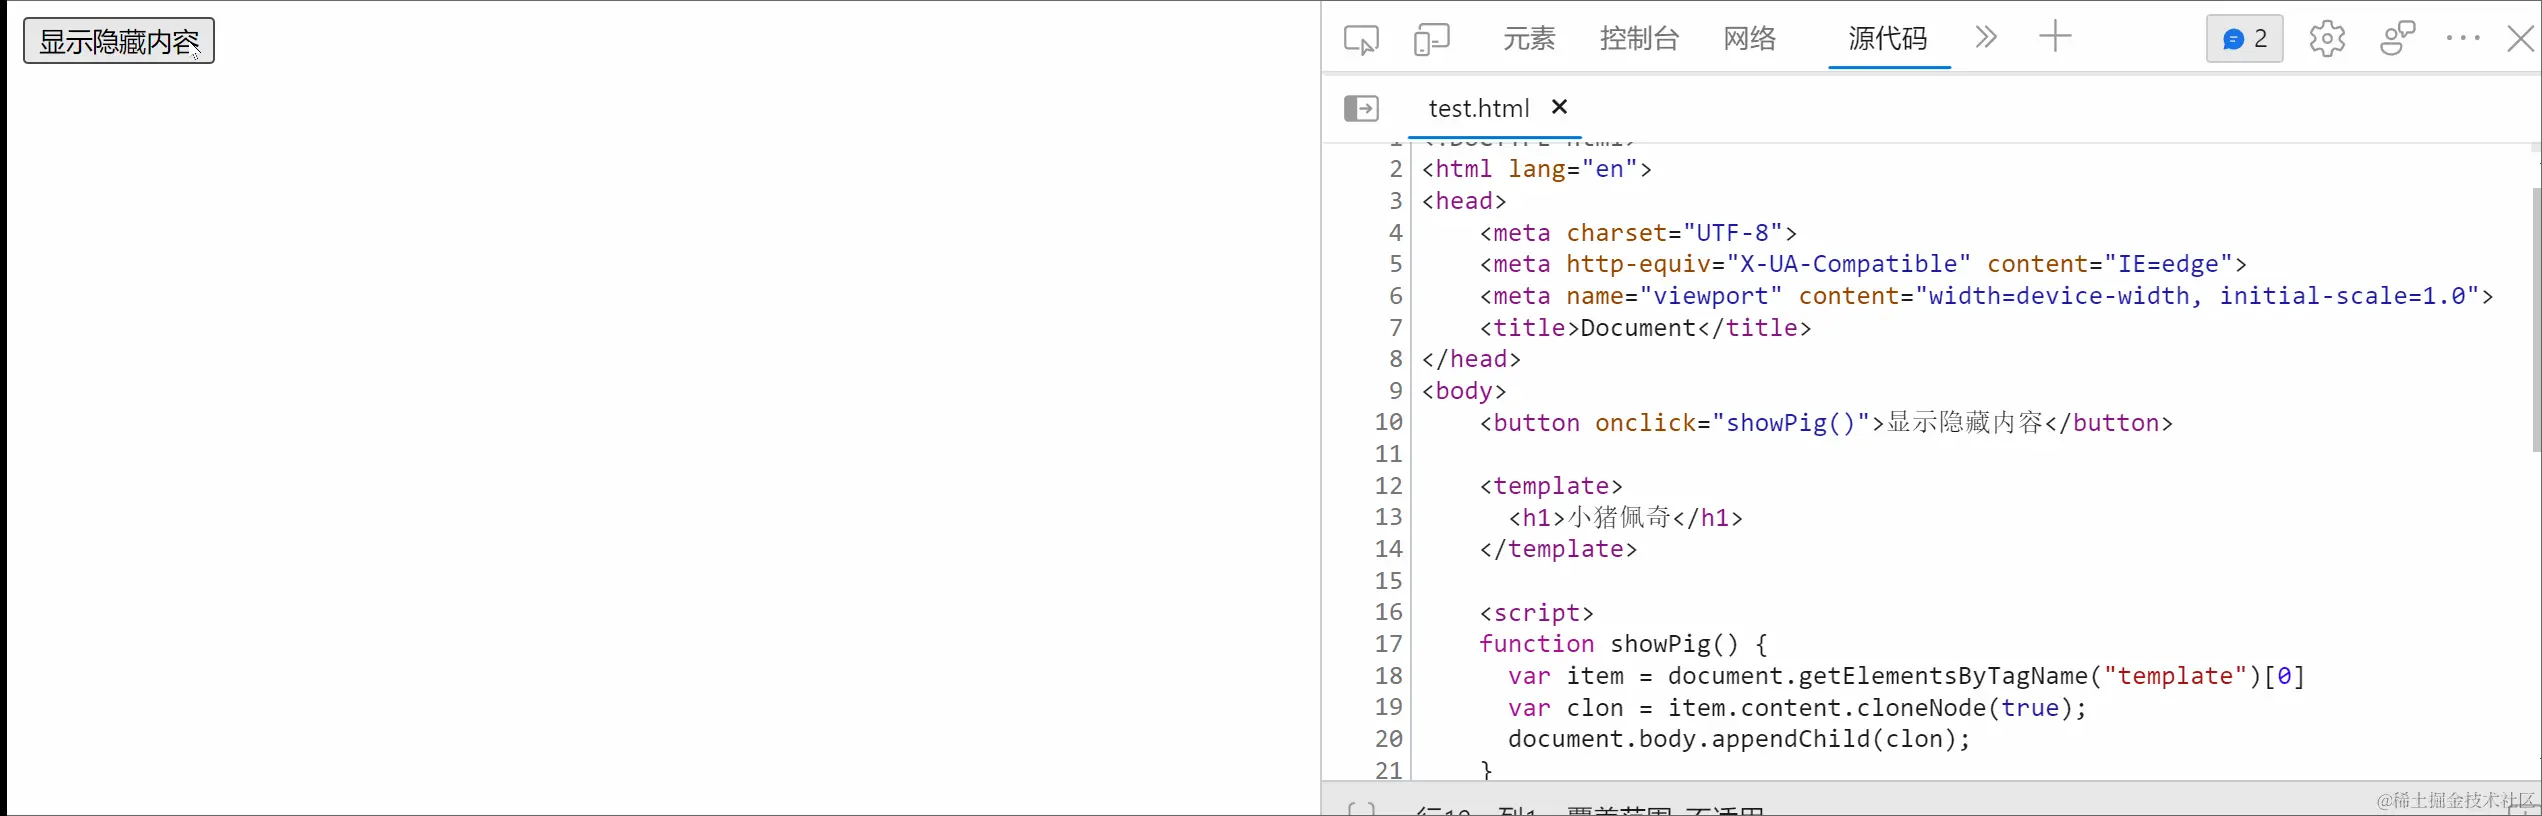The image size is (2542, 816).
Task: Click the <html lang="en"> line
Action: click(1536, 169)
